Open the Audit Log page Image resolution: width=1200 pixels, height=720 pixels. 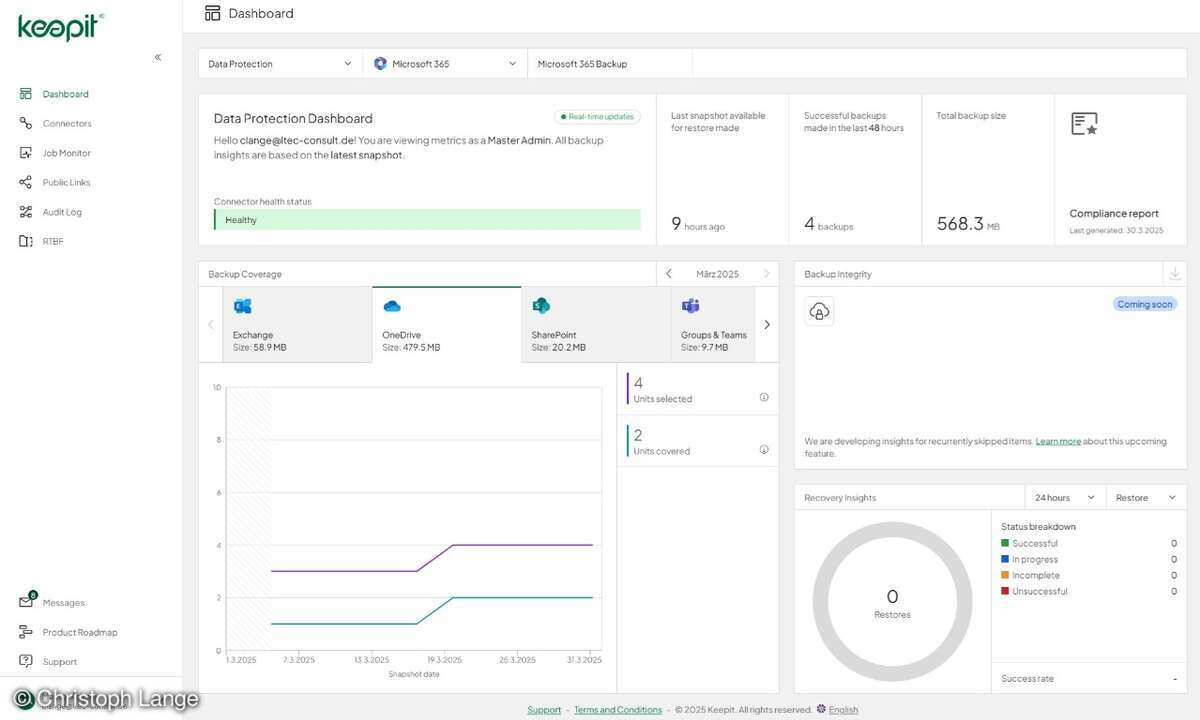(62, 212)
